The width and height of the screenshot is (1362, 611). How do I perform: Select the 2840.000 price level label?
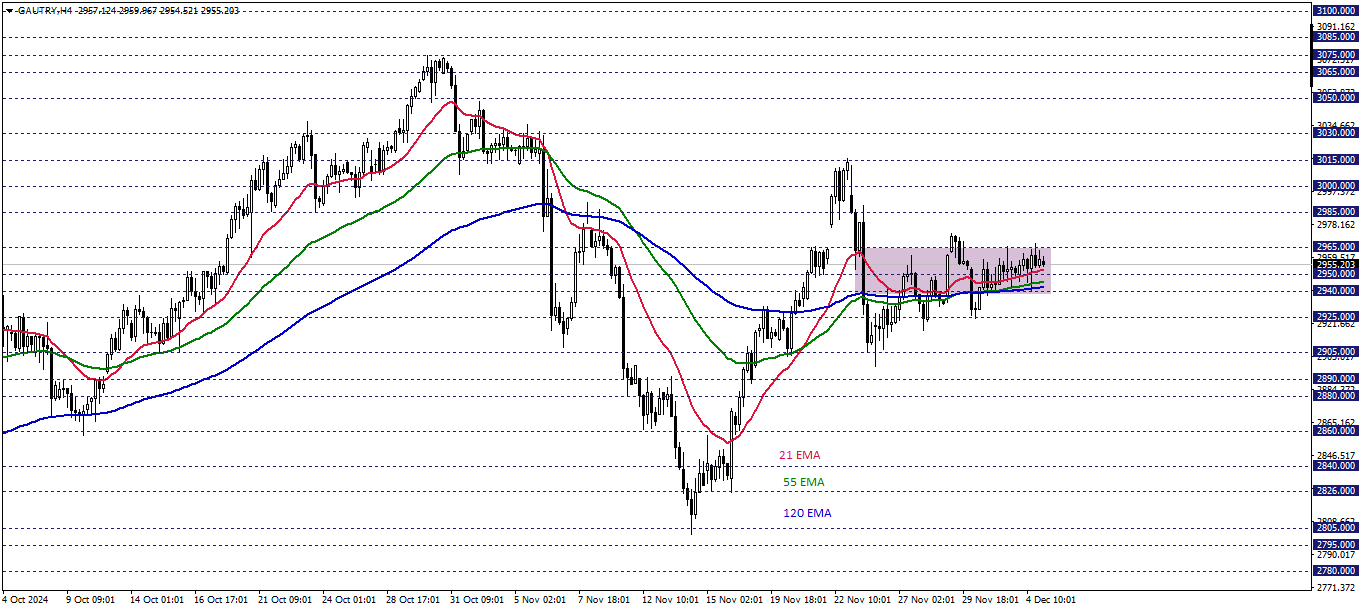coord(1335,466)
